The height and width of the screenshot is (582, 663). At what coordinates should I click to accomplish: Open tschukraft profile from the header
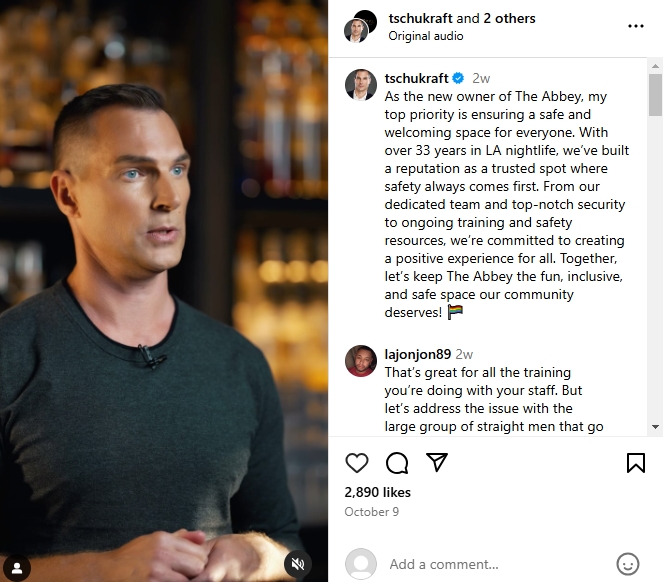point(420,19)
